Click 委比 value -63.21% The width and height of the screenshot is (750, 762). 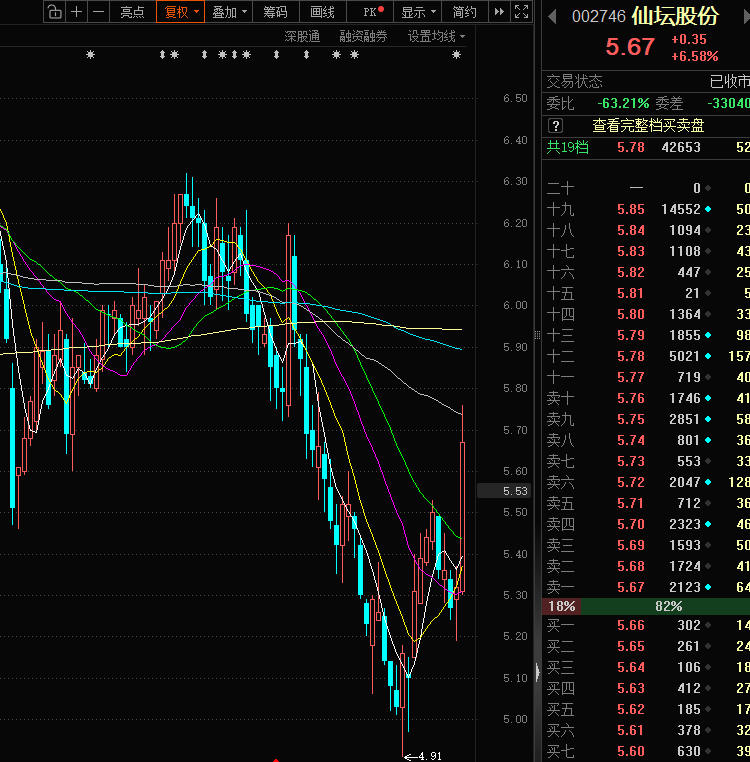[x=623, y=104]
